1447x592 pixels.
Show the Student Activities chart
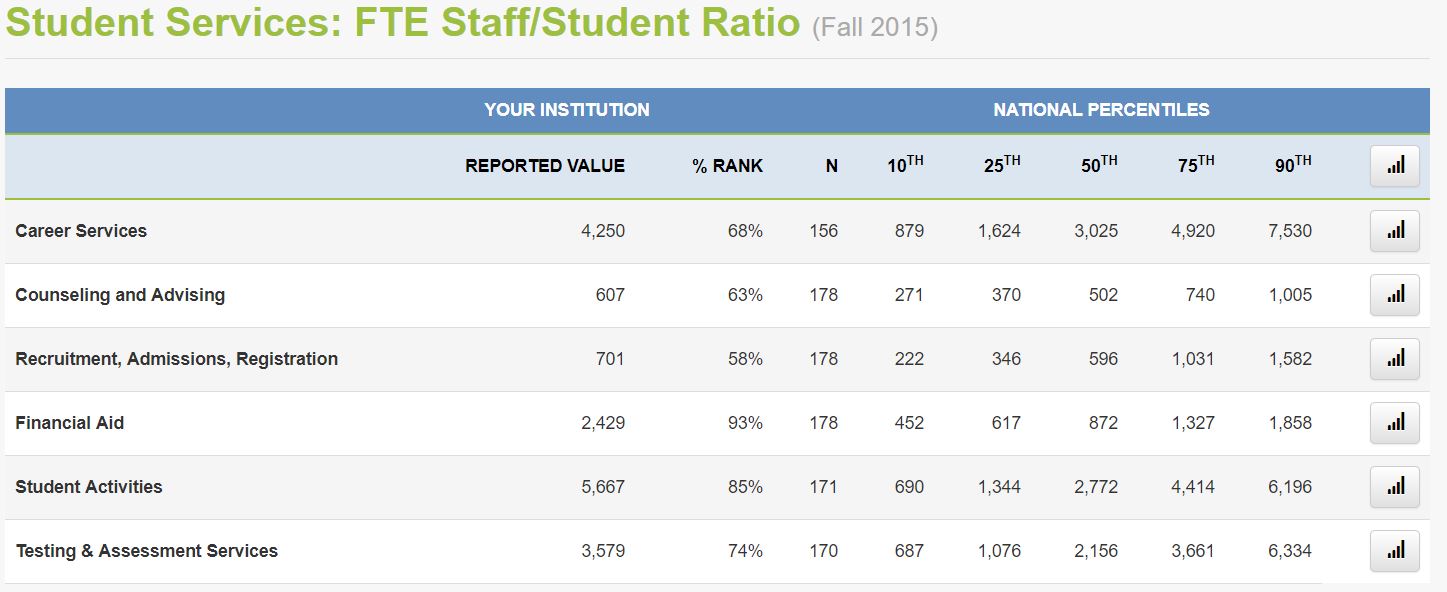[1394, 486]
